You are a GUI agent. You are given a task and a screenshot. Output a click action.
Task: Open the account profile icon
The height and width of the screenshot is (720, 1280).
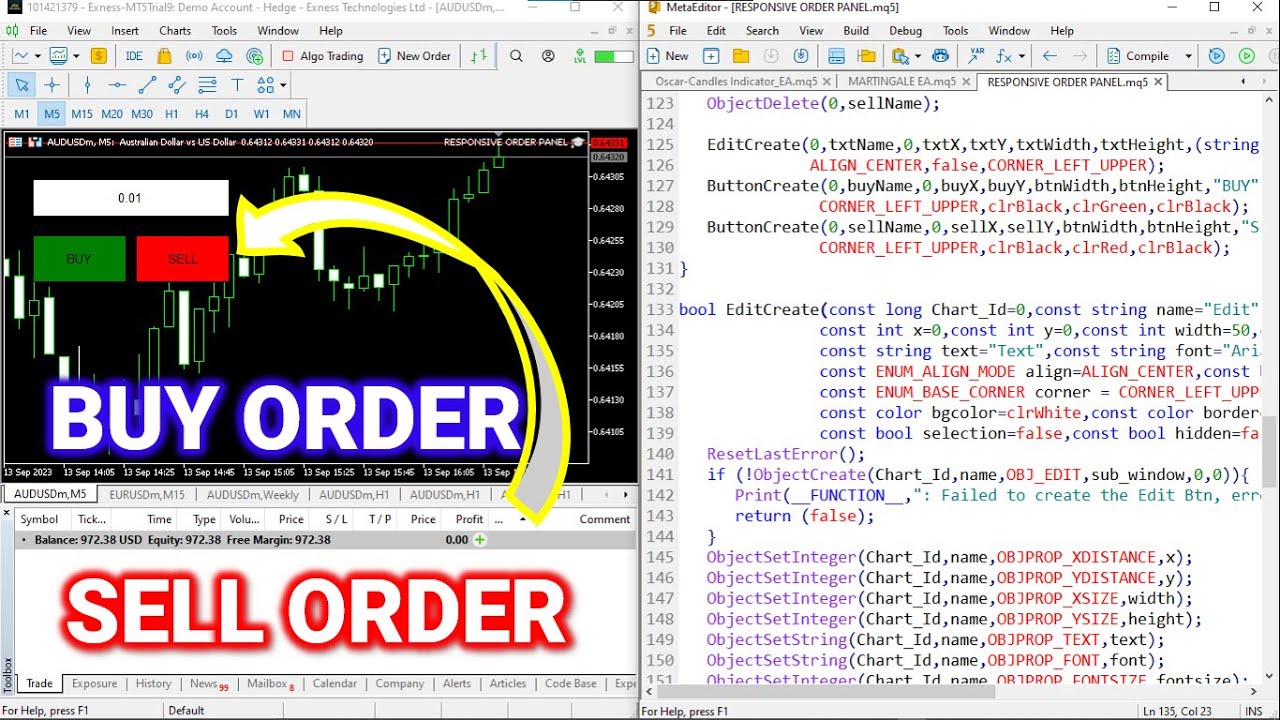(x=546, y=56)
